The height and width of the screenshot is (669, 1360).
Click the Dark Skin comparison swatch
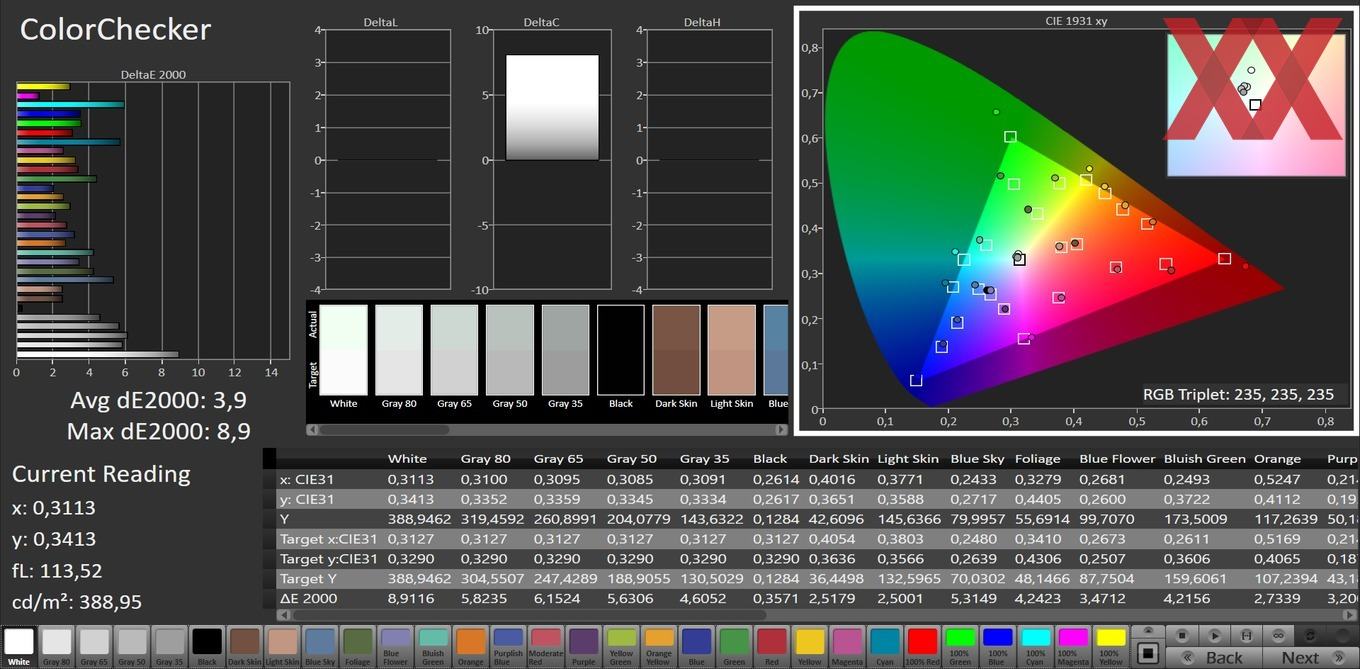(676, 350)
